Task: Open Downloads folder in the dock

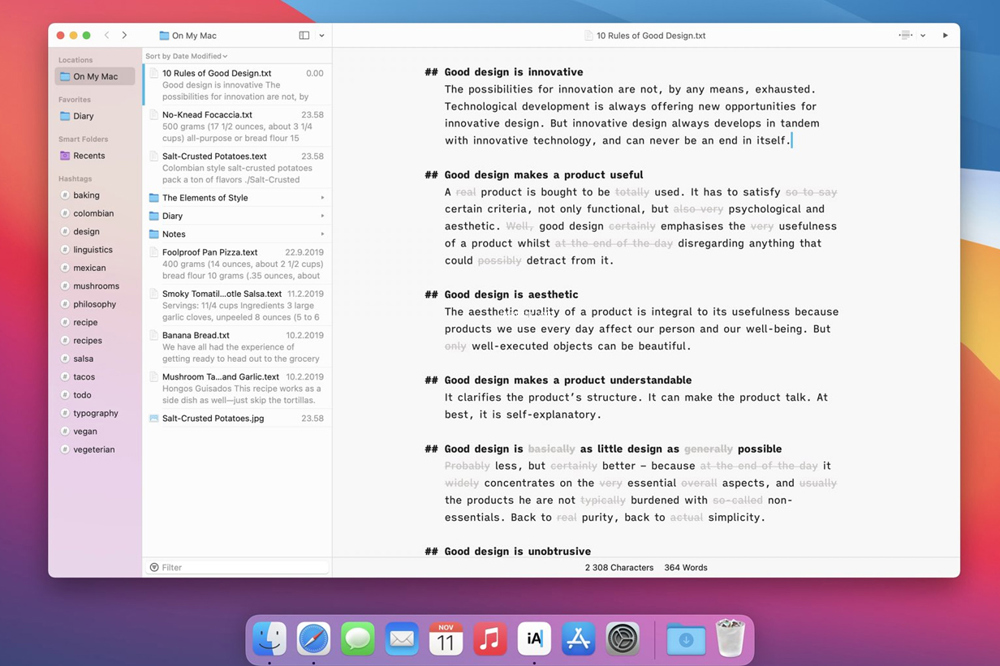Action: pos(686,640)
